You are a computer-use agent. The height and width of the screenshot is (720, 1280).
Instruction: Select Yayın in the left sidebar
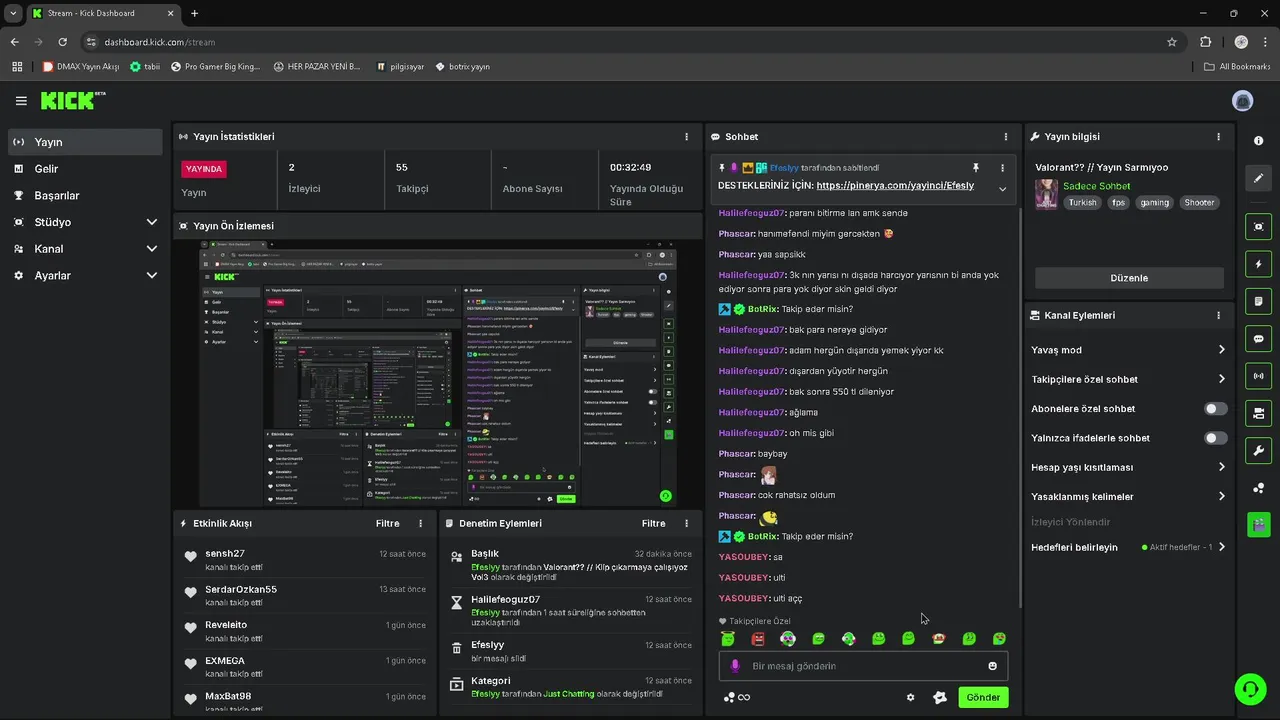coord(85,142)
